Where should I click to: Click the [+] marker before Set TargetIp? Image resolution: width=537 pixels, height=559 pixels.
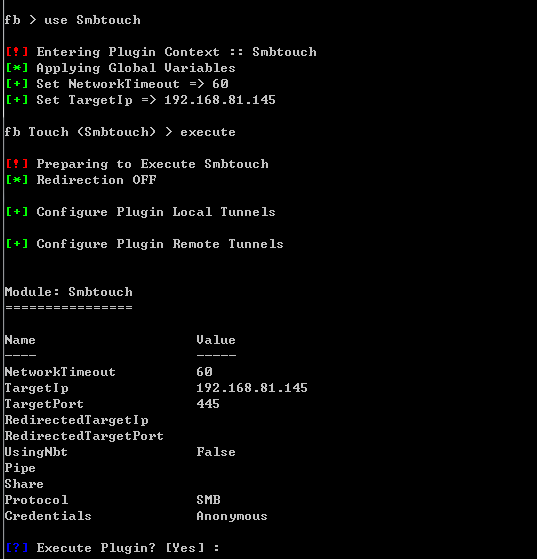[17, 100]
